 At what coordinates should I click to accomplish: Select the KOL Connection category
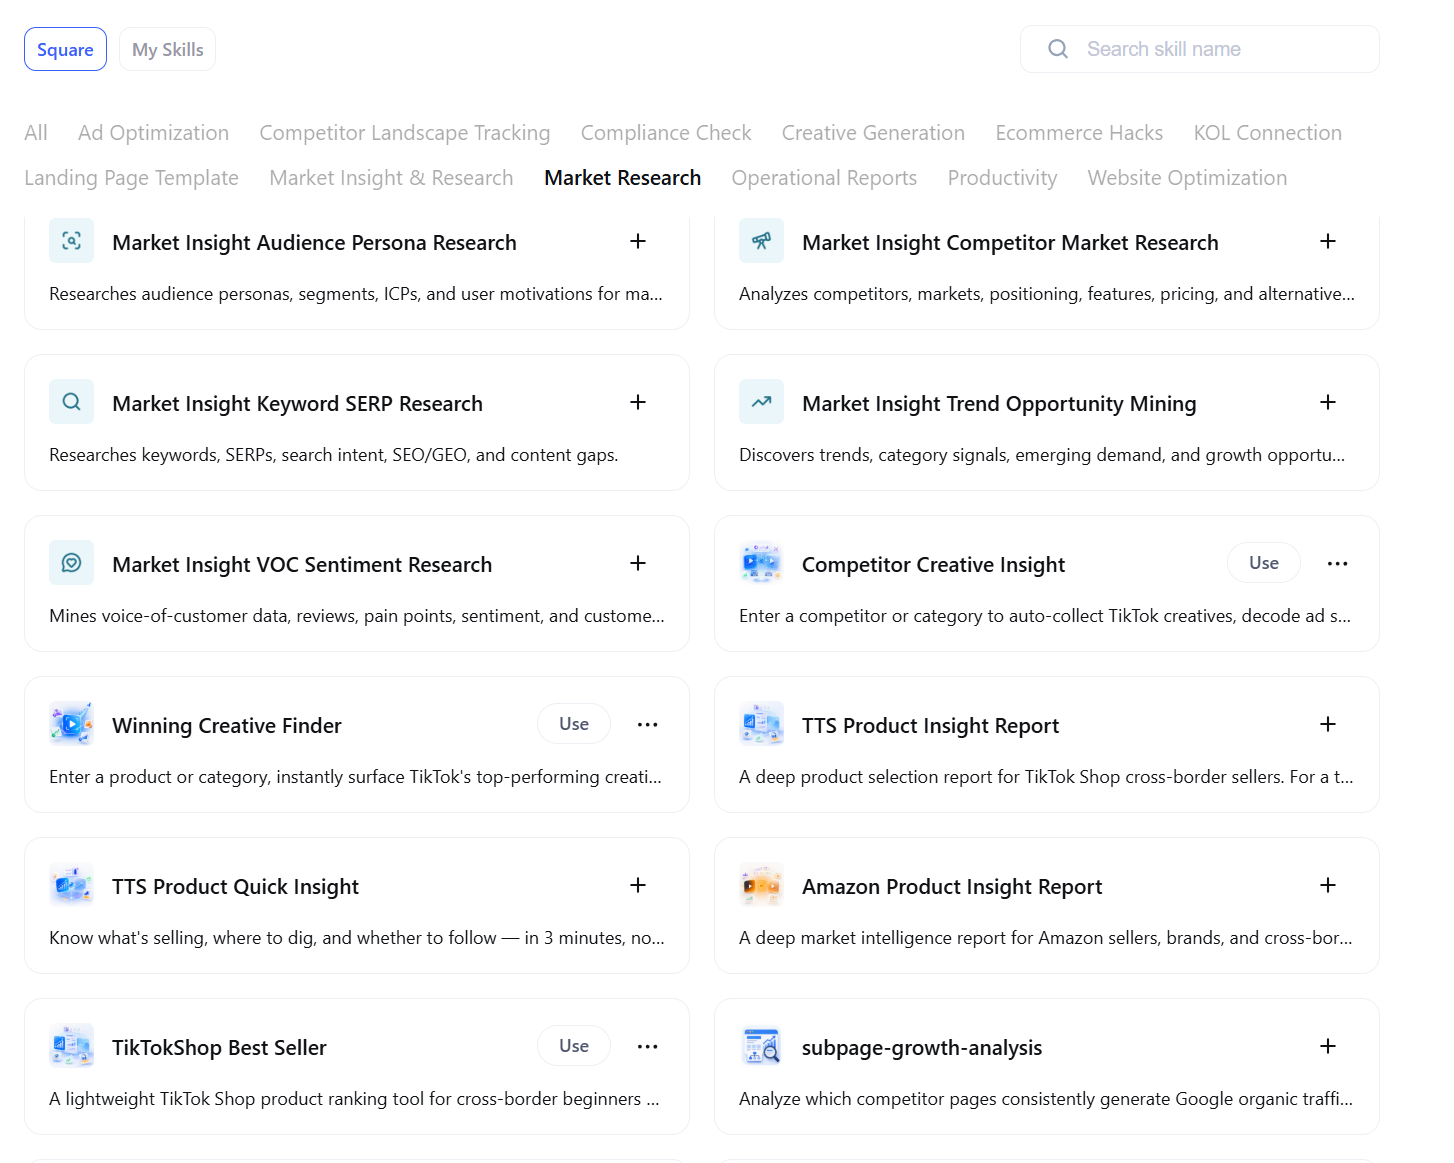1268,133
